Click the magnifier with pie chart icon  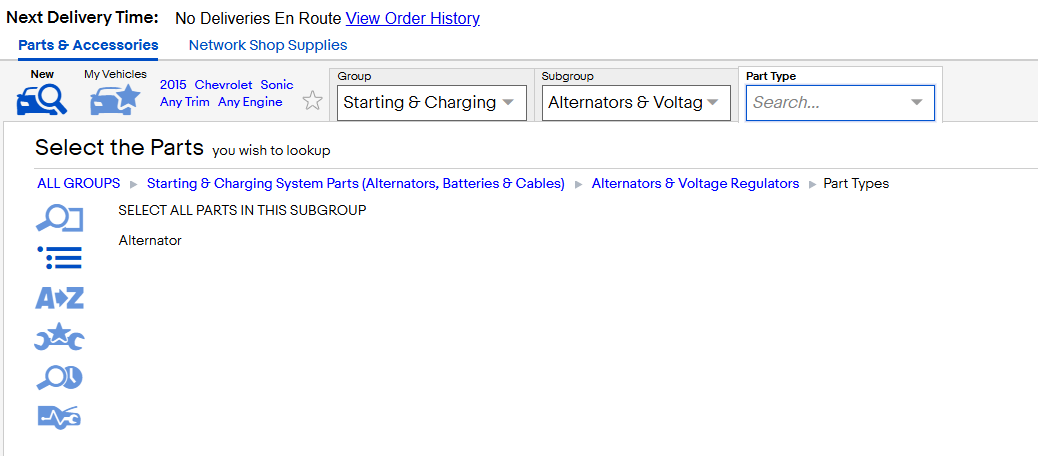(x=60, y=378)
